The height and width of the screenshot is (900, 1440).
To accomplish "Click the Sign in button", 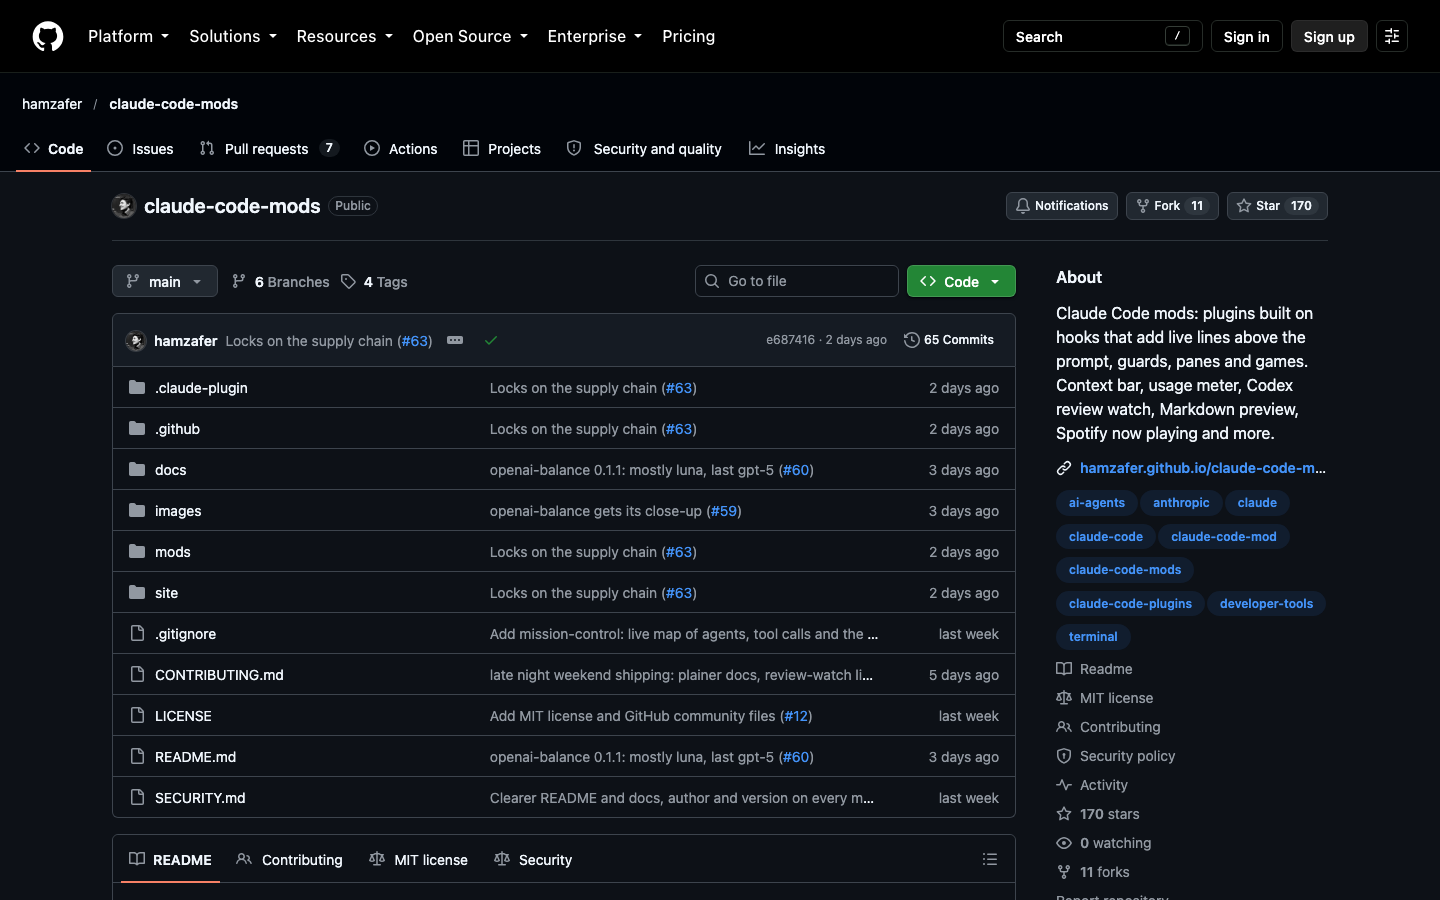I will [1246, 36].
